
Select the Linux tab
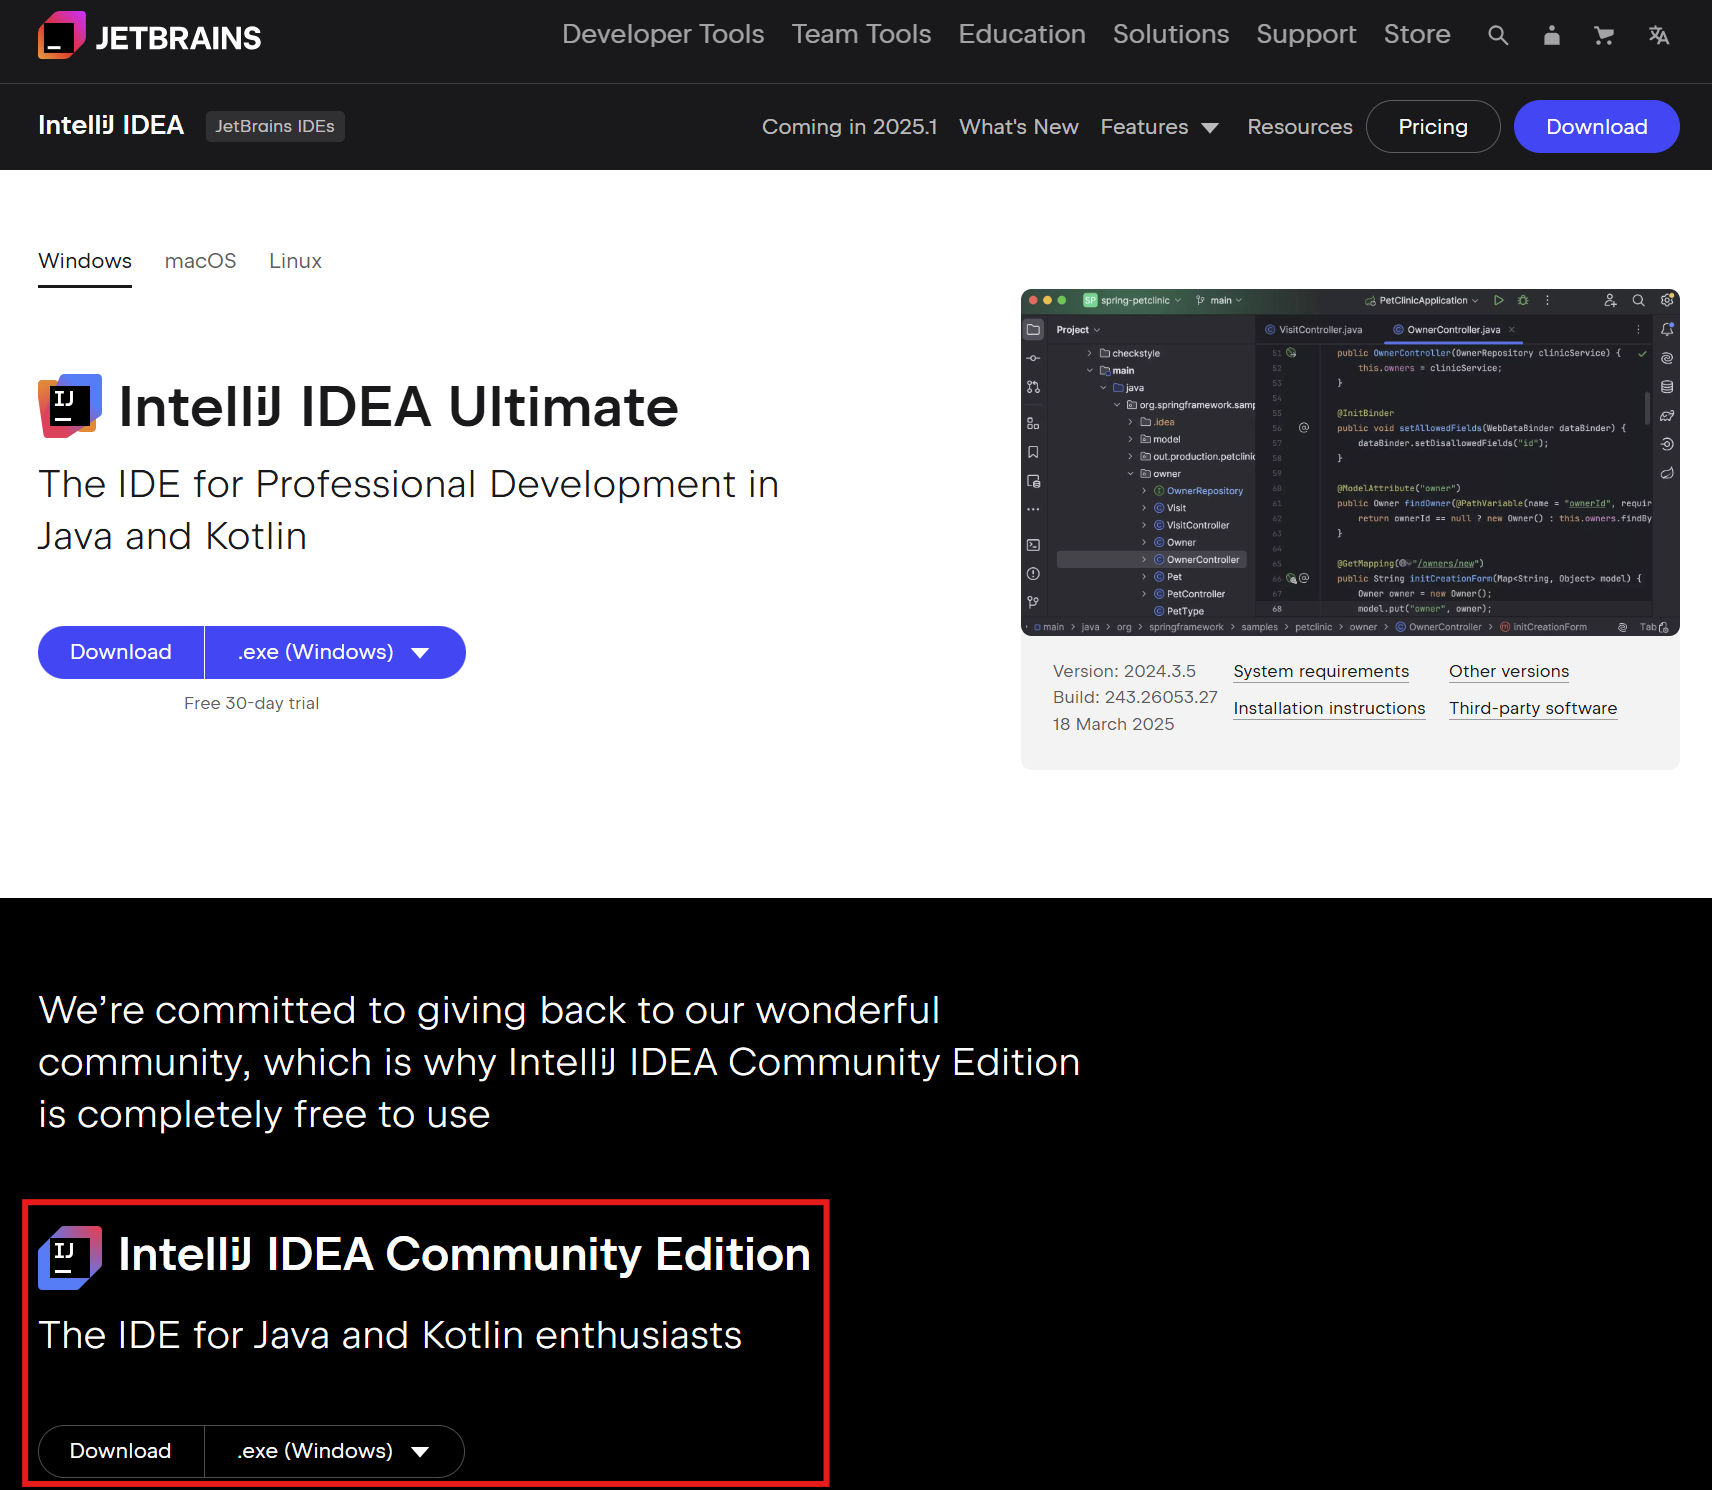point(295,261)
